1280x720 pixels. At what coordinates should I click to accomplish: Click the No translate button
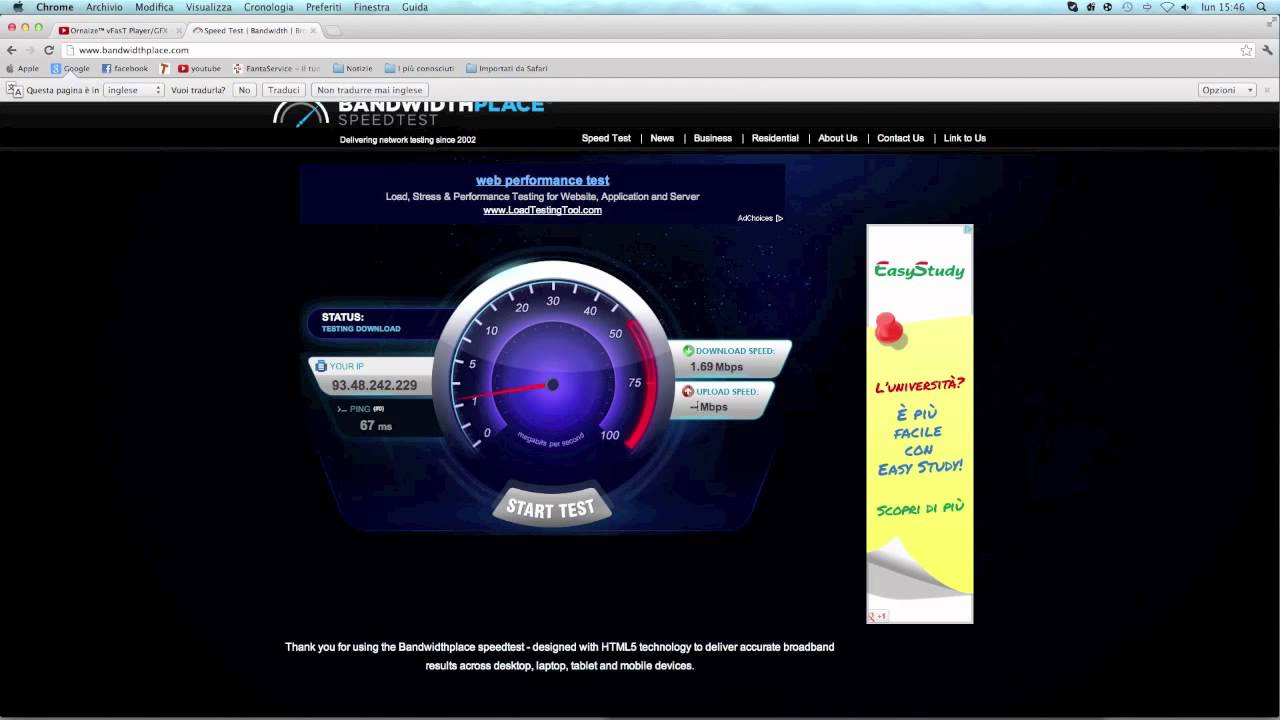click(244, 90)
